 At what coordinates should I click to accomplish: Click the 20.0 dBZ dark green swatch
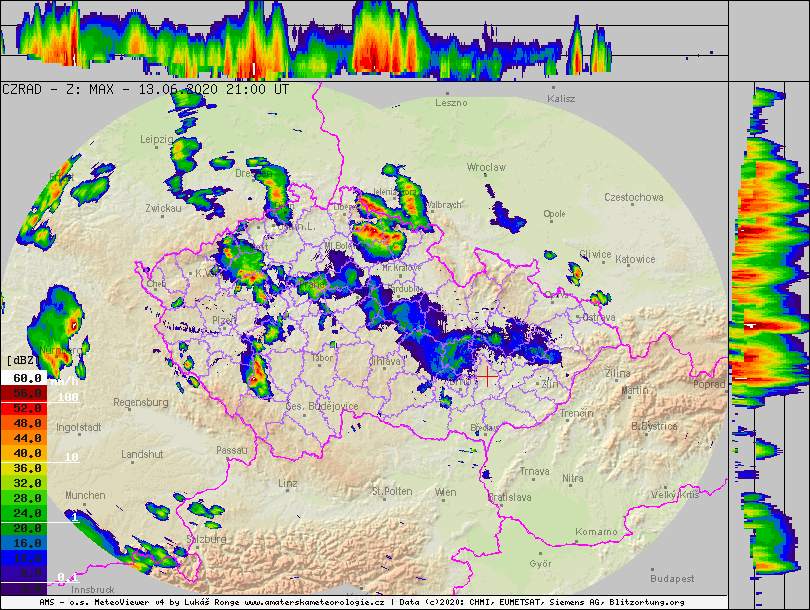point(24,528)
